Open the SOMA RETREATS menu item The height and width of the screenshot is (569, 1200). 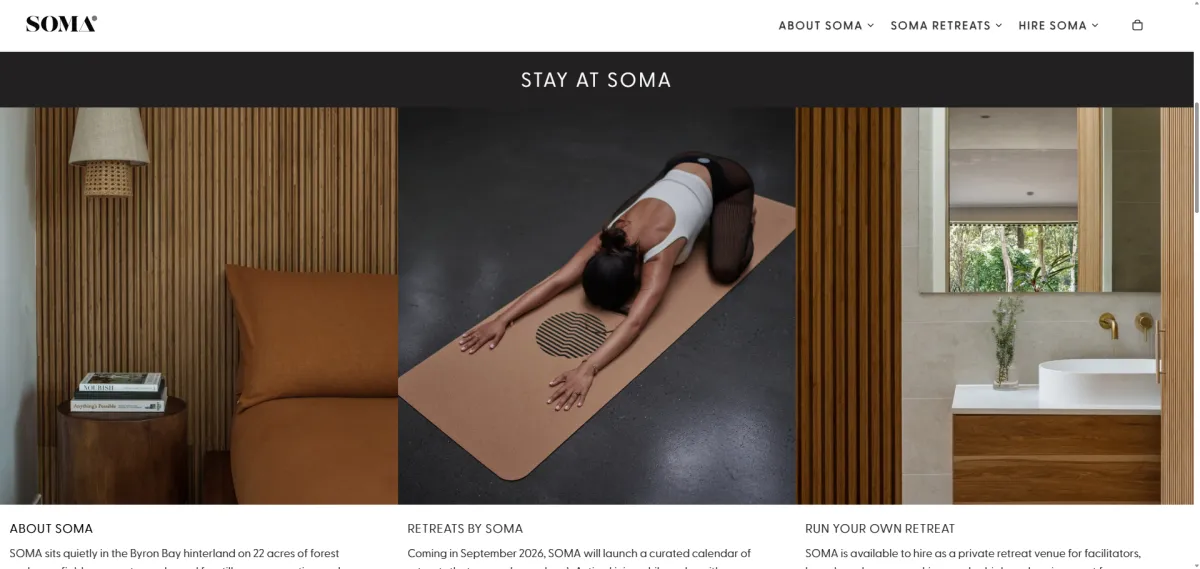[x=940, y=25]
